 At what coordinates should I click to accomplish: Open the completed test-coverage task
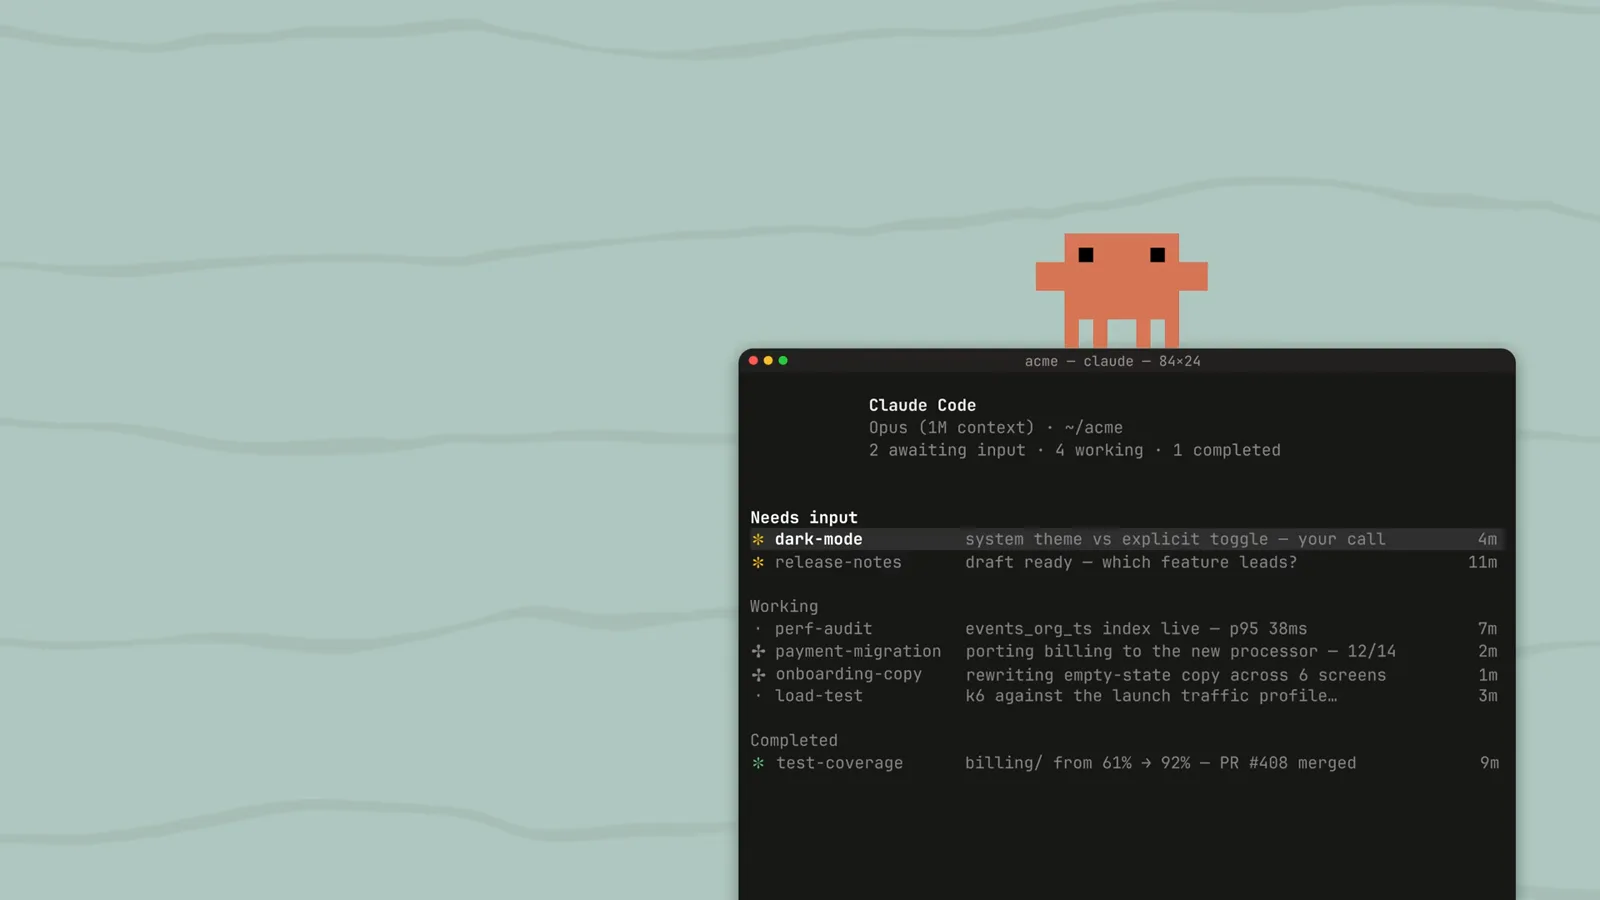1126,763
